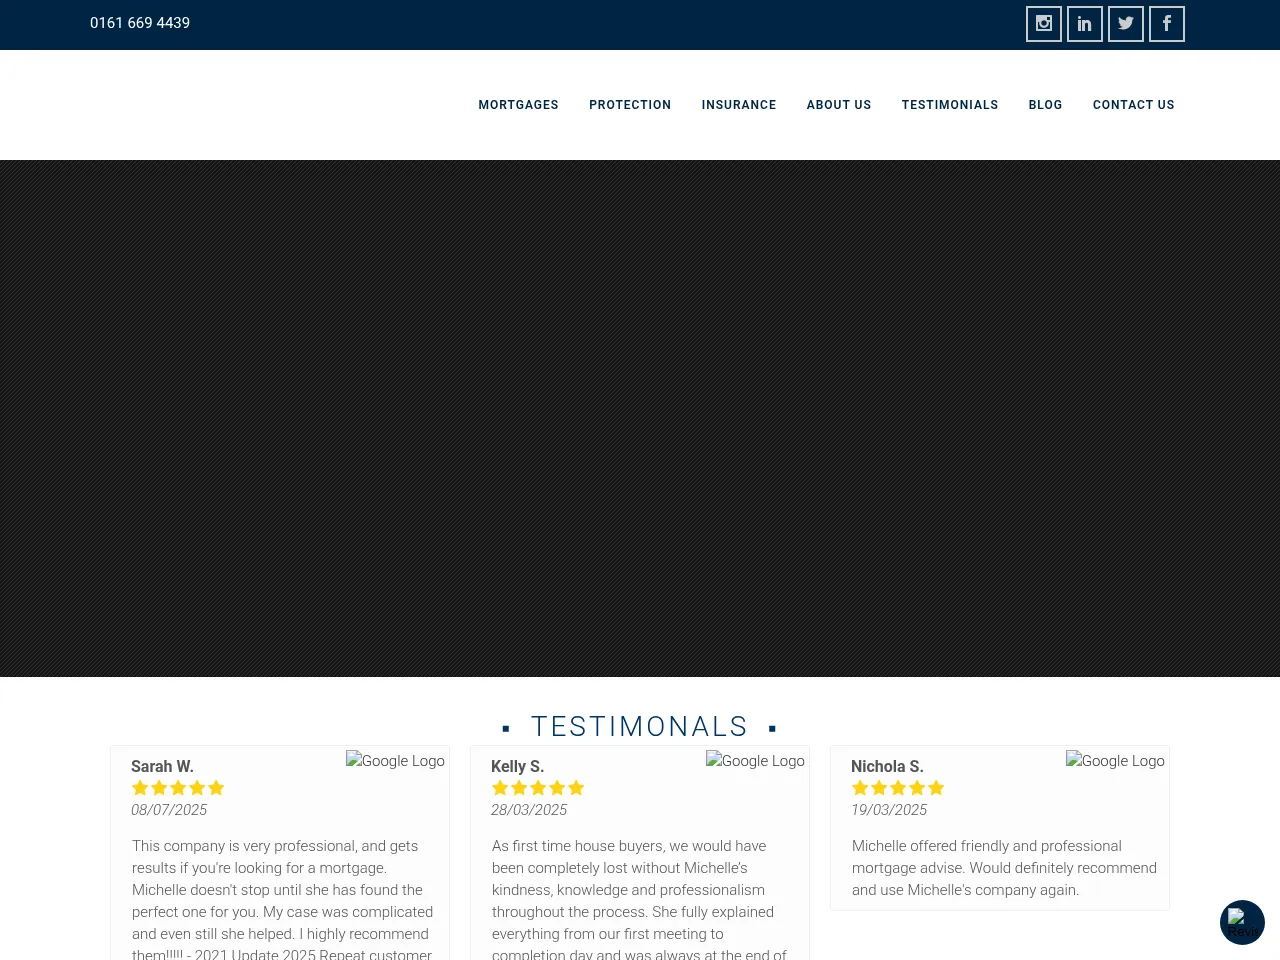Click Google Logo on Sarah W. review
Screen dimensions: 1280x960
(395, 761)
